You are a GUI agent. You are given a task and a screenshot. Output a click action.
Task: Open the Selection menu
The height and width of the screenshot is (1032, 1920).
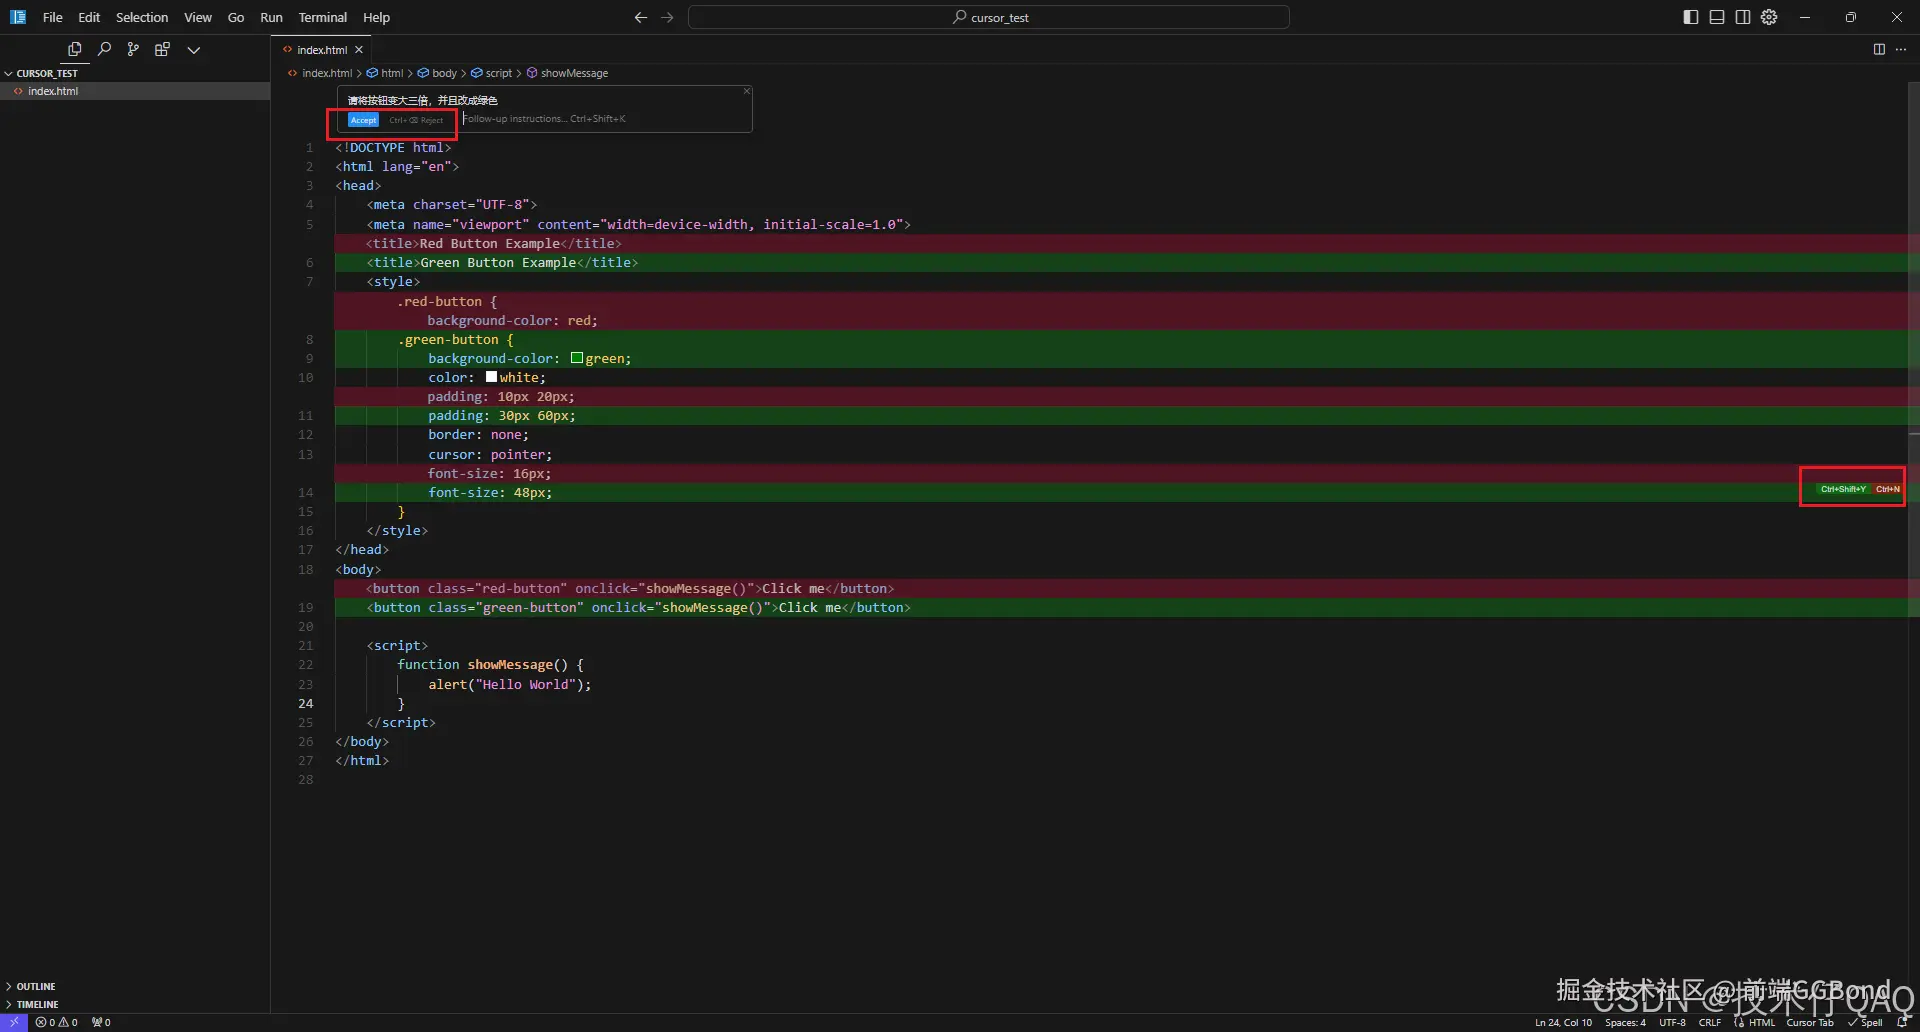click(x=141, y=17)
